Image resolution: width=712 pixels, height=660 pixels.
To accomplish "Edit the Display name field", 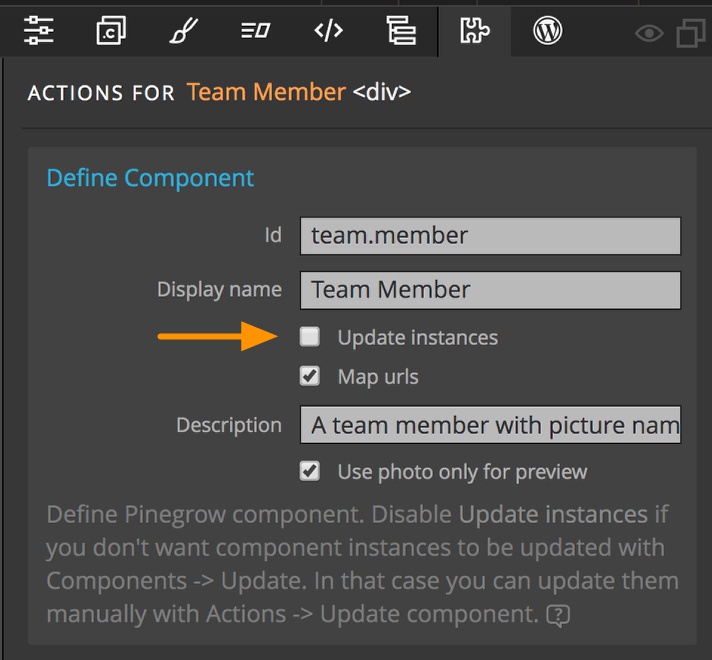I will [490, 290].
